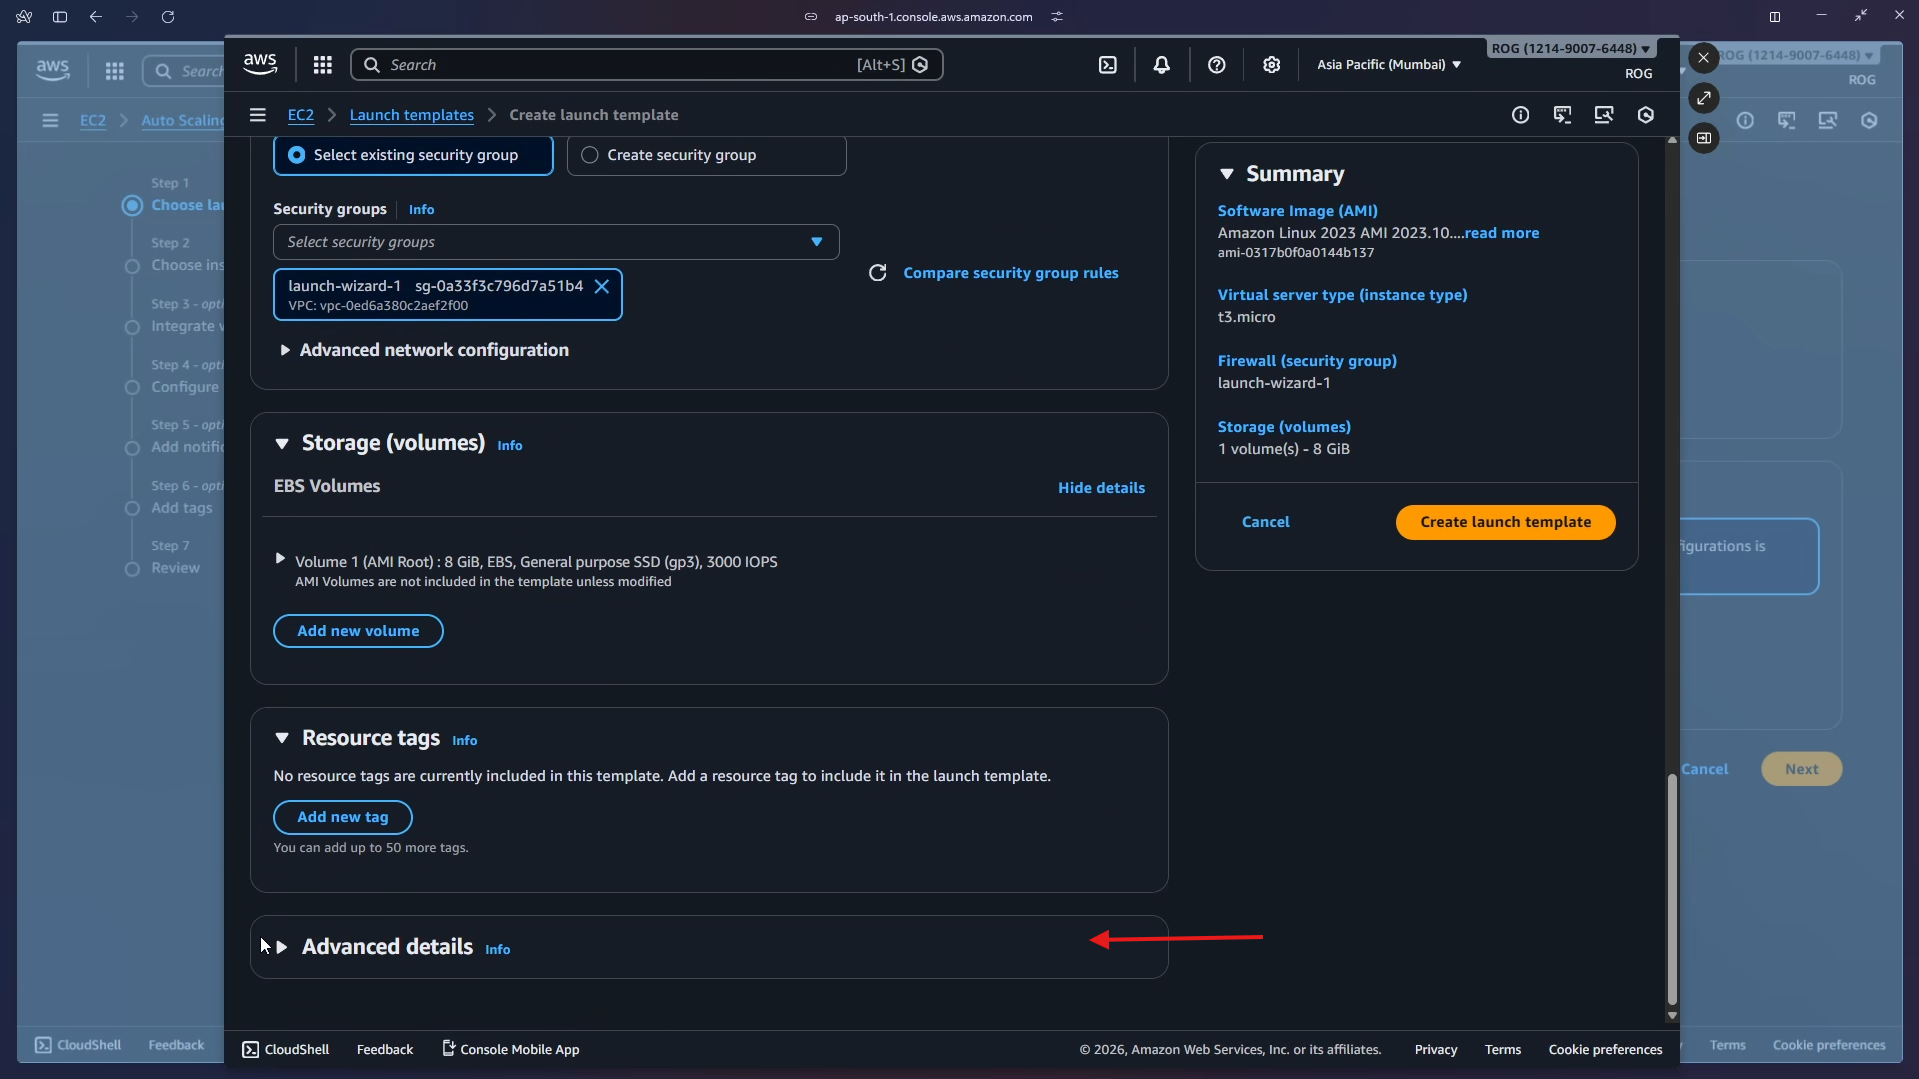Click the Create launch template button
The height and width of the screenshot is (1079, 1919).
1504,522
